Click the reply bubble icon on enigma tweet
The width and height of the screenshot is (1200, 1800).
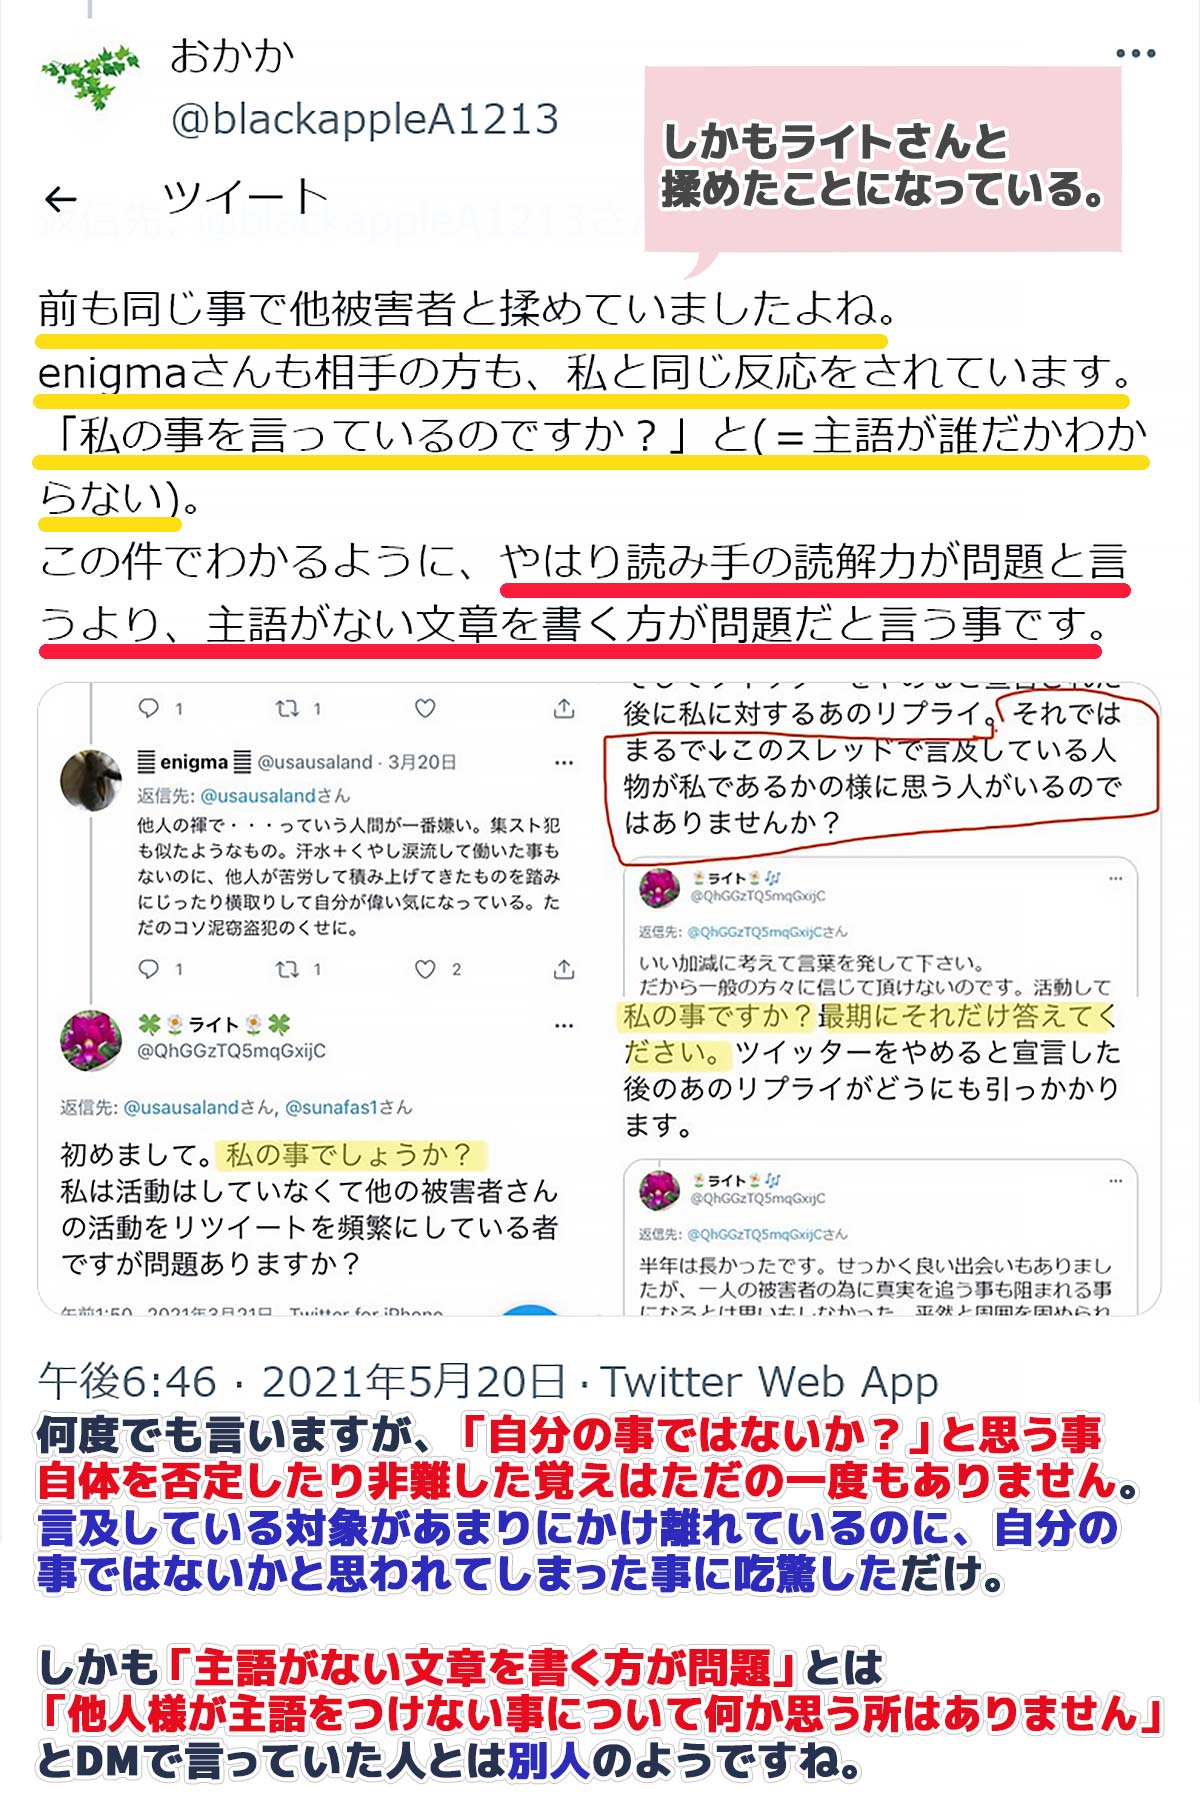(x=148, y=969)
